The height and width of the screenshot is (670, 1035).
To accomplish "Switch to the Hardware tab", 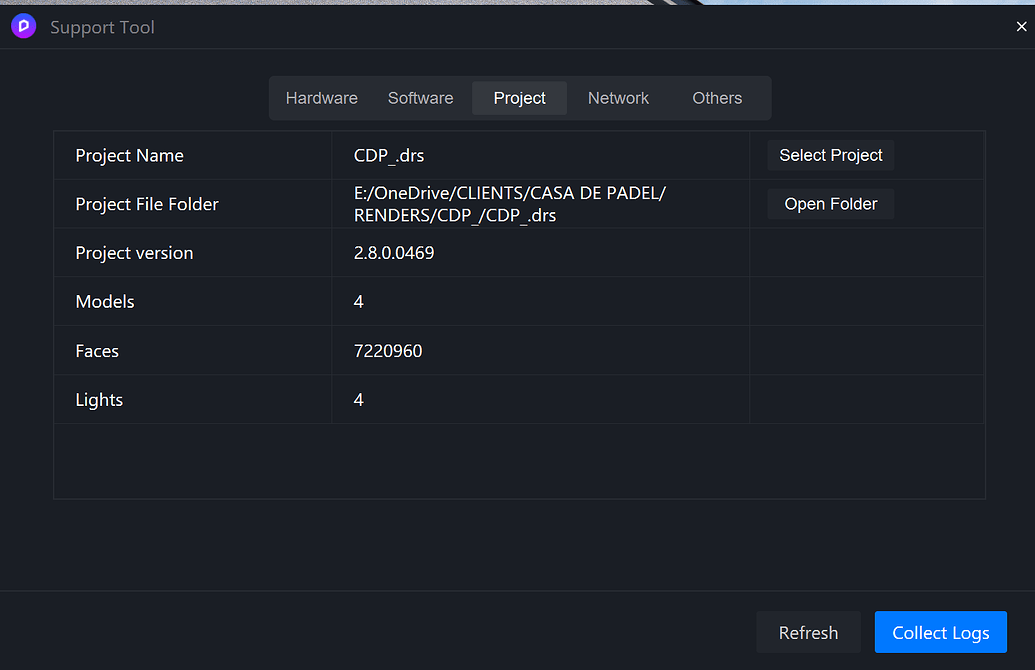I will click(x=321, y=98).
